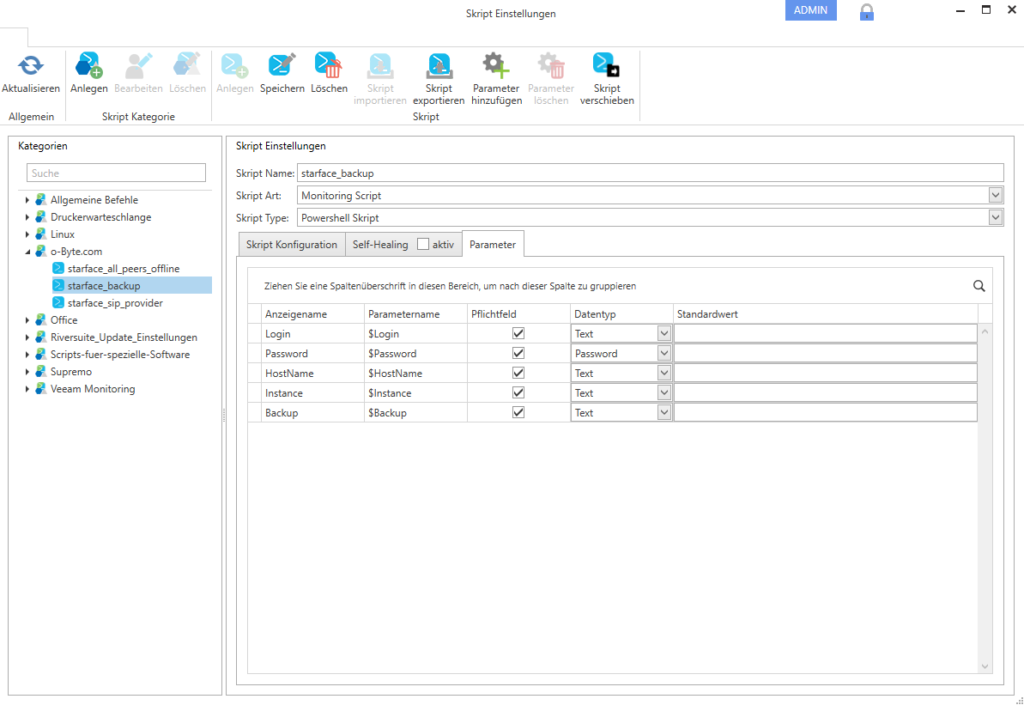Click the search magnifier in parameter grid
This screenshot has height=705, width=1024.
click(979, 286)
